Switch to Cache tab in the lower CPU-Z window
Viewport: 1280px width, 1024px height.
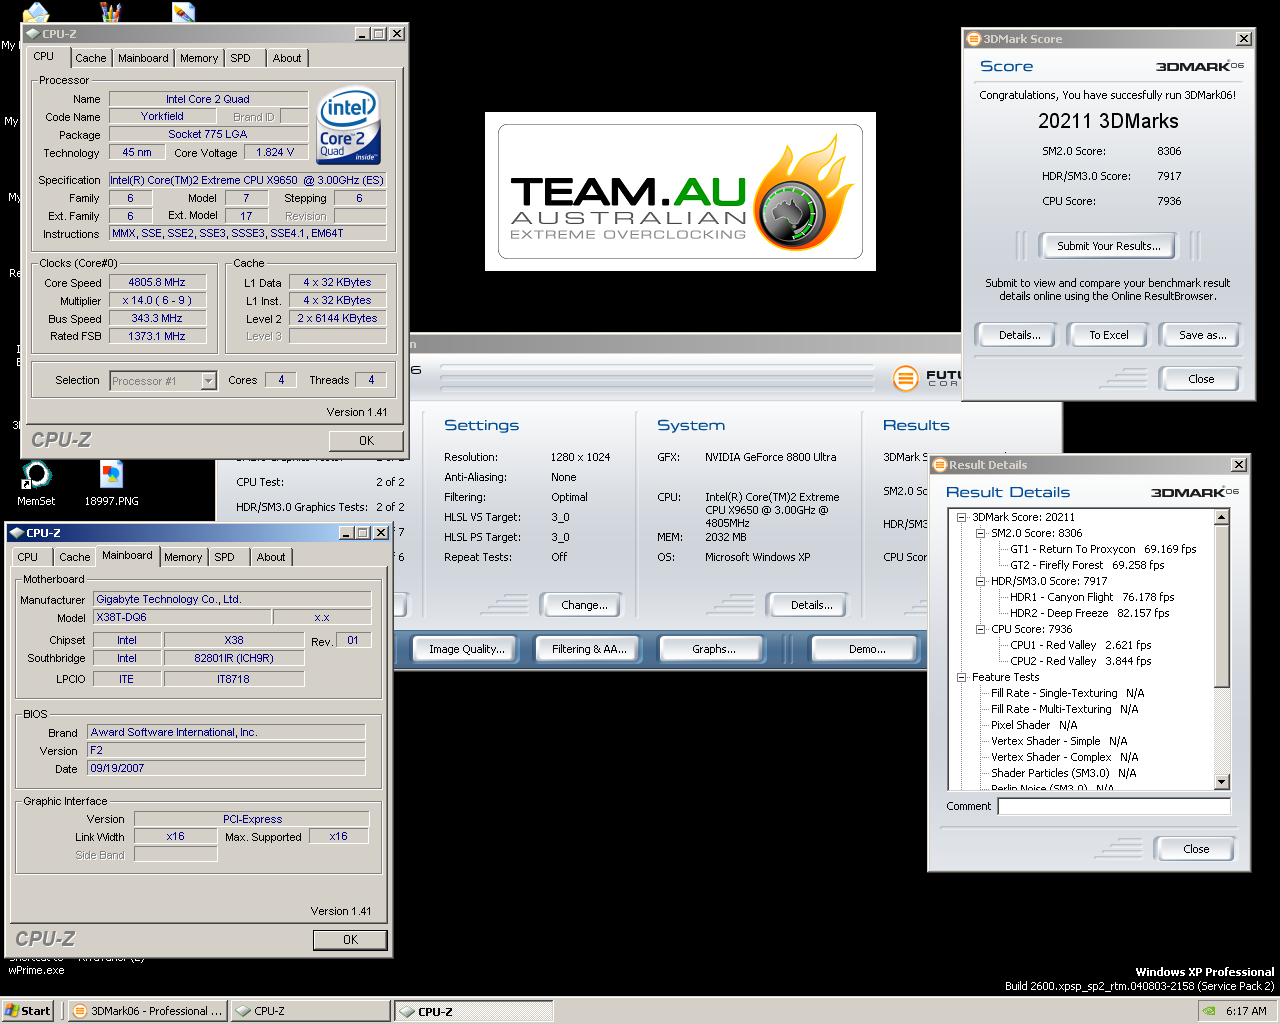click(x=74, y=557)
